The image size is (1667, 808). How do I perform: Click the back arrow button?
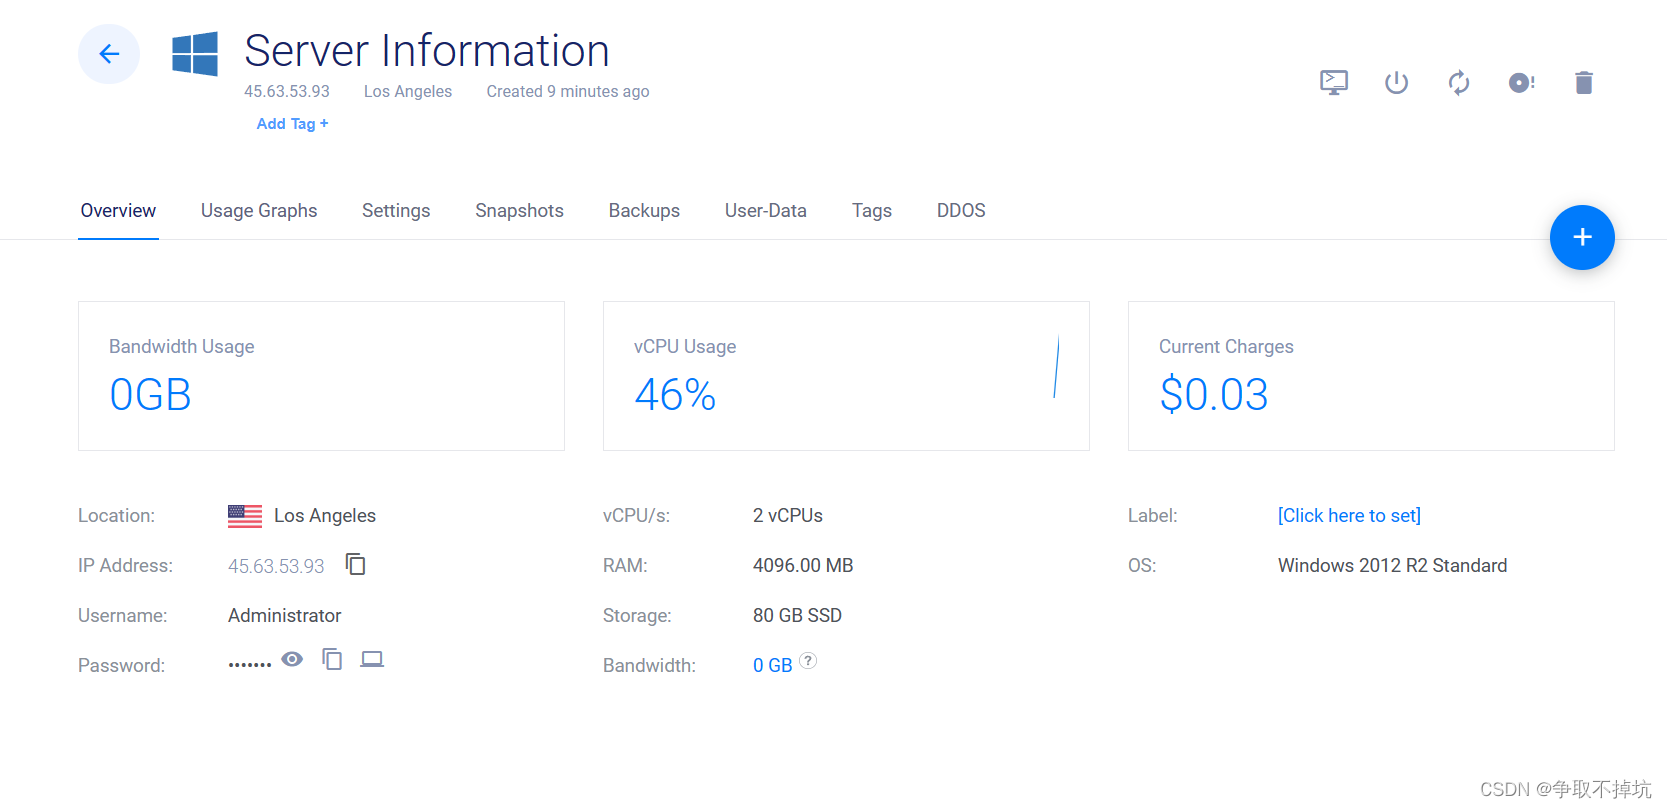click(109, 54)
